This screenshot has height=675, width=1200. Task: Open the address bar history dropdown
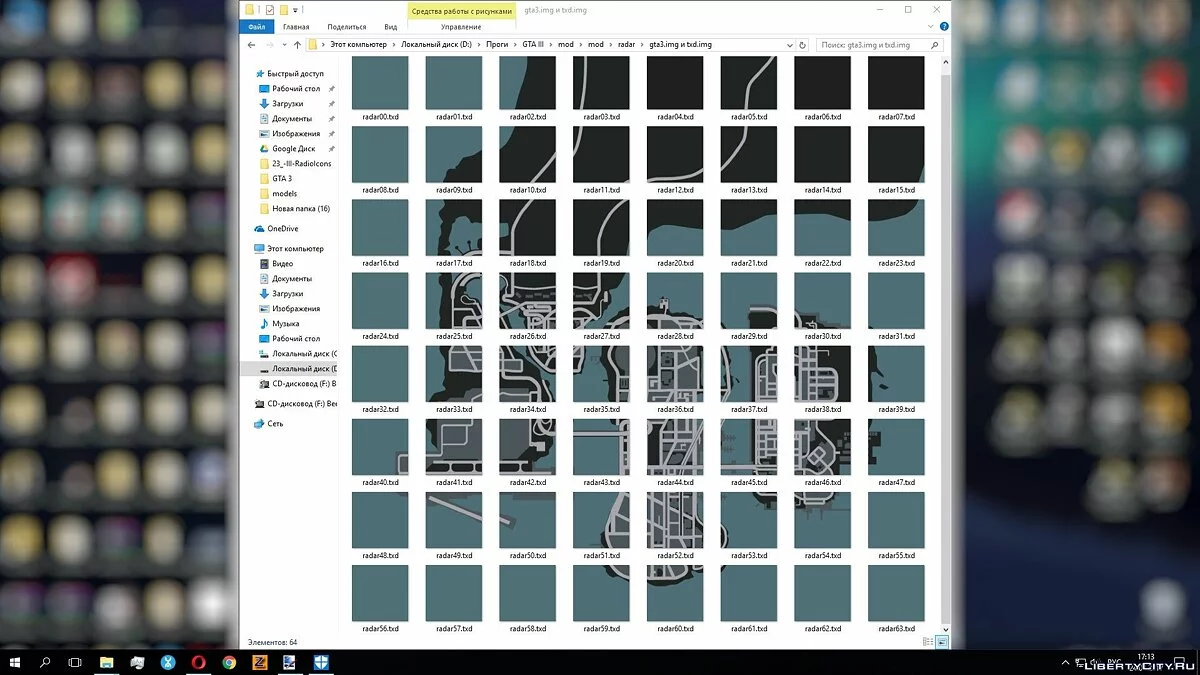pos(789,45)
